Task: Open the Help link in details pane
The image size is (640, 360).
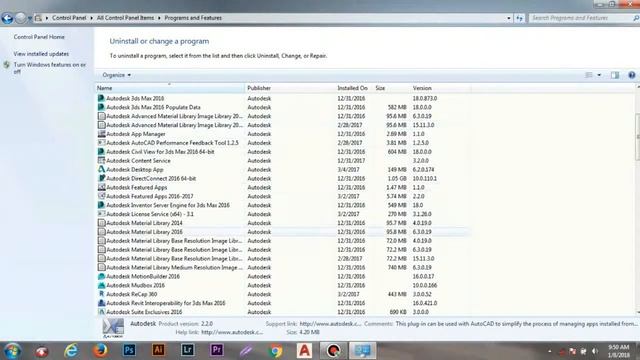Action: [x=232, y=332]
